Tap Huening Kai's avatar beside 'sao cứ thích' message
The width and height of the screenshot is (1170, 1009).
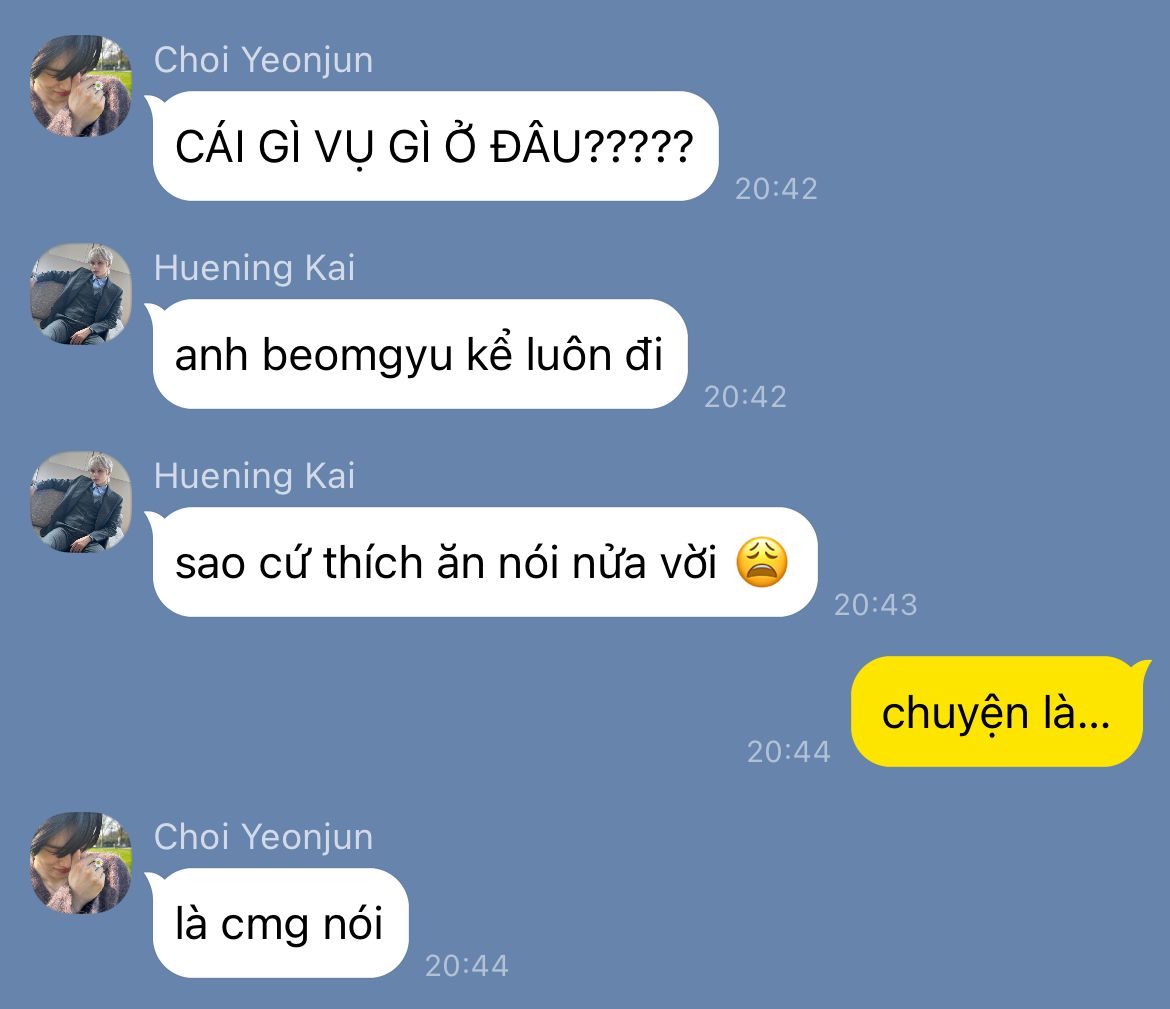click(81, 502)
